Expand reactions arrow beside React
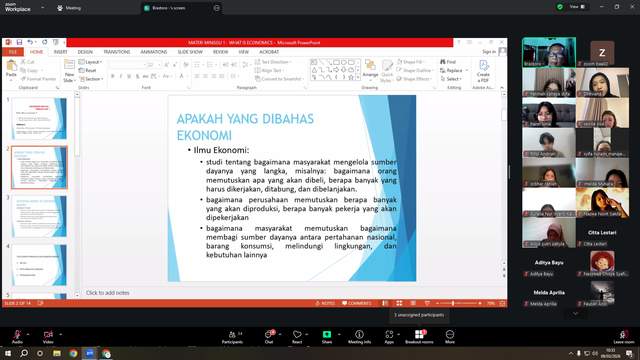Viewport: 640px width, 360px height. coord(307,334)
